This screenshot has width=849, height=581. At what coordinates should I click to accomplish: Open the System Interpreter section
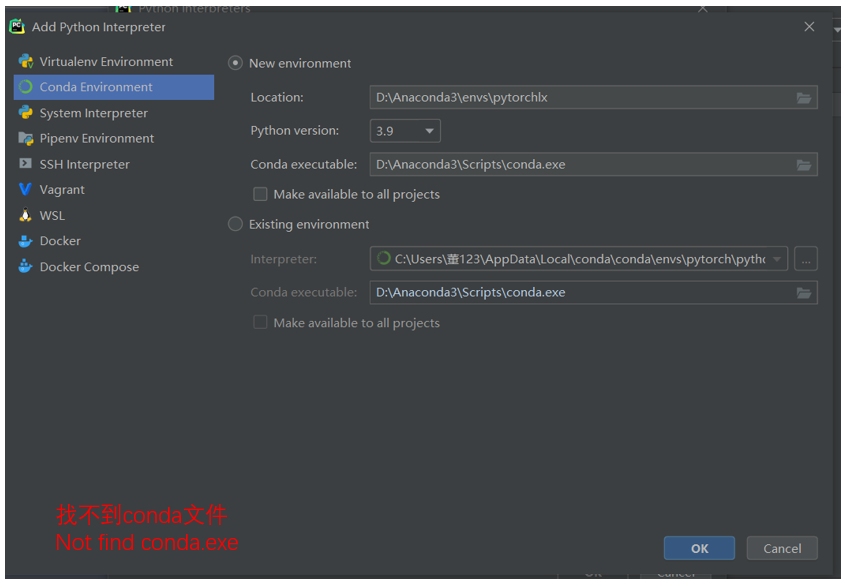point(96,112)
